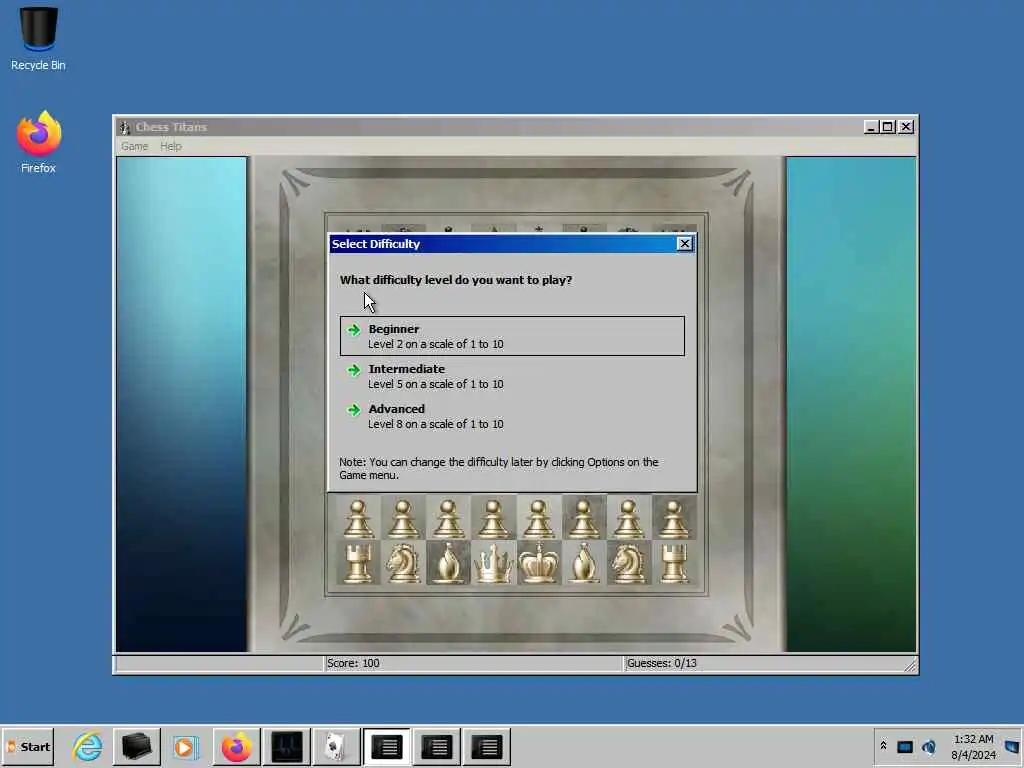Open Windows Media Player from taskbar
1024x768 pixels.
186,746
